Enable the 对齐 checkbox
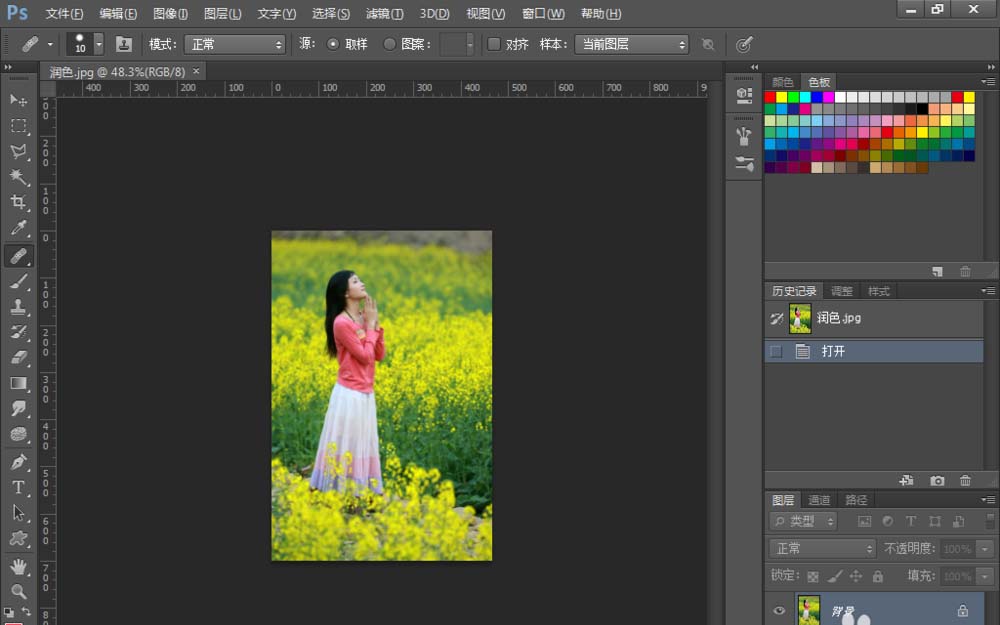This screenshot has width=1000, height=625. pyautogui.click(x=494, y=44)
